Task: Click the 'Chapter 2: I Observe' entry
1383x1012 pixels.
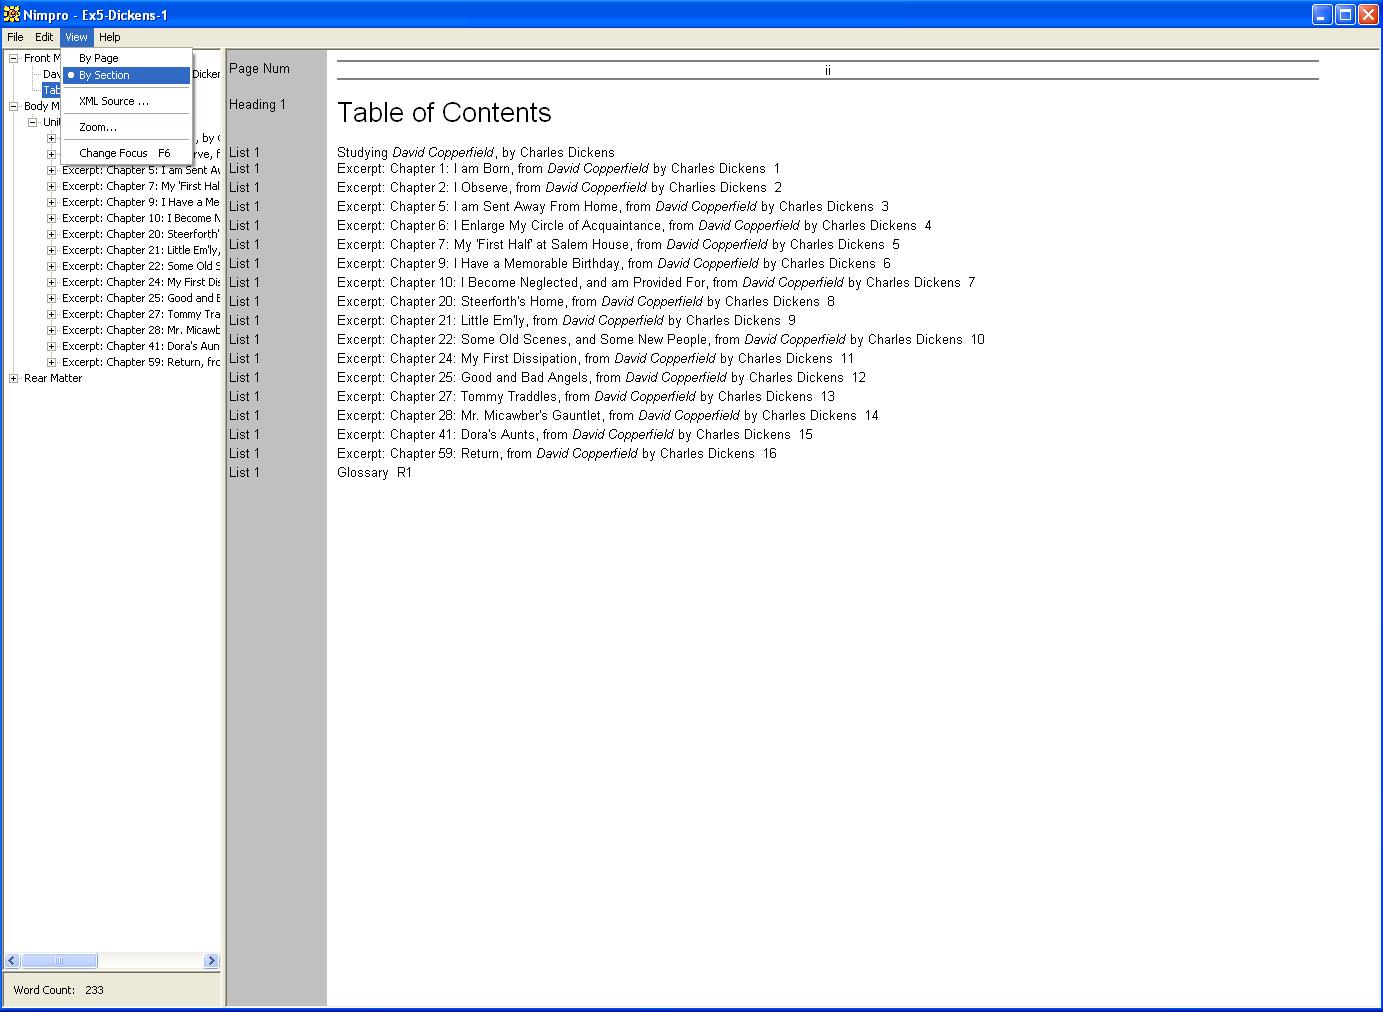Action: pos(559,188)
